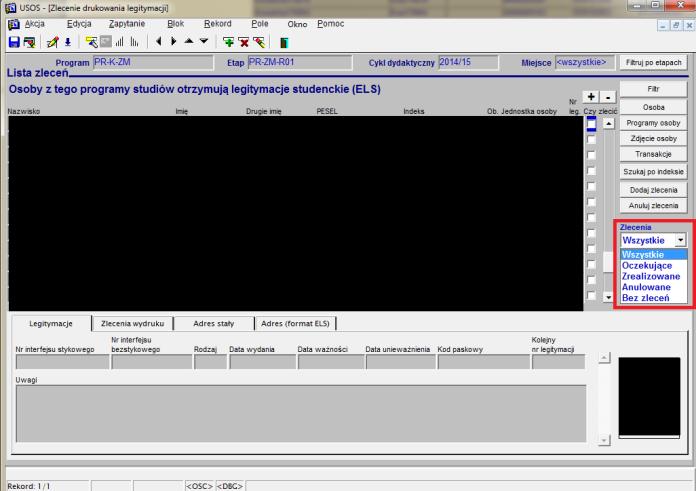Click the print setup icon beside Save

tap(29, 42)
